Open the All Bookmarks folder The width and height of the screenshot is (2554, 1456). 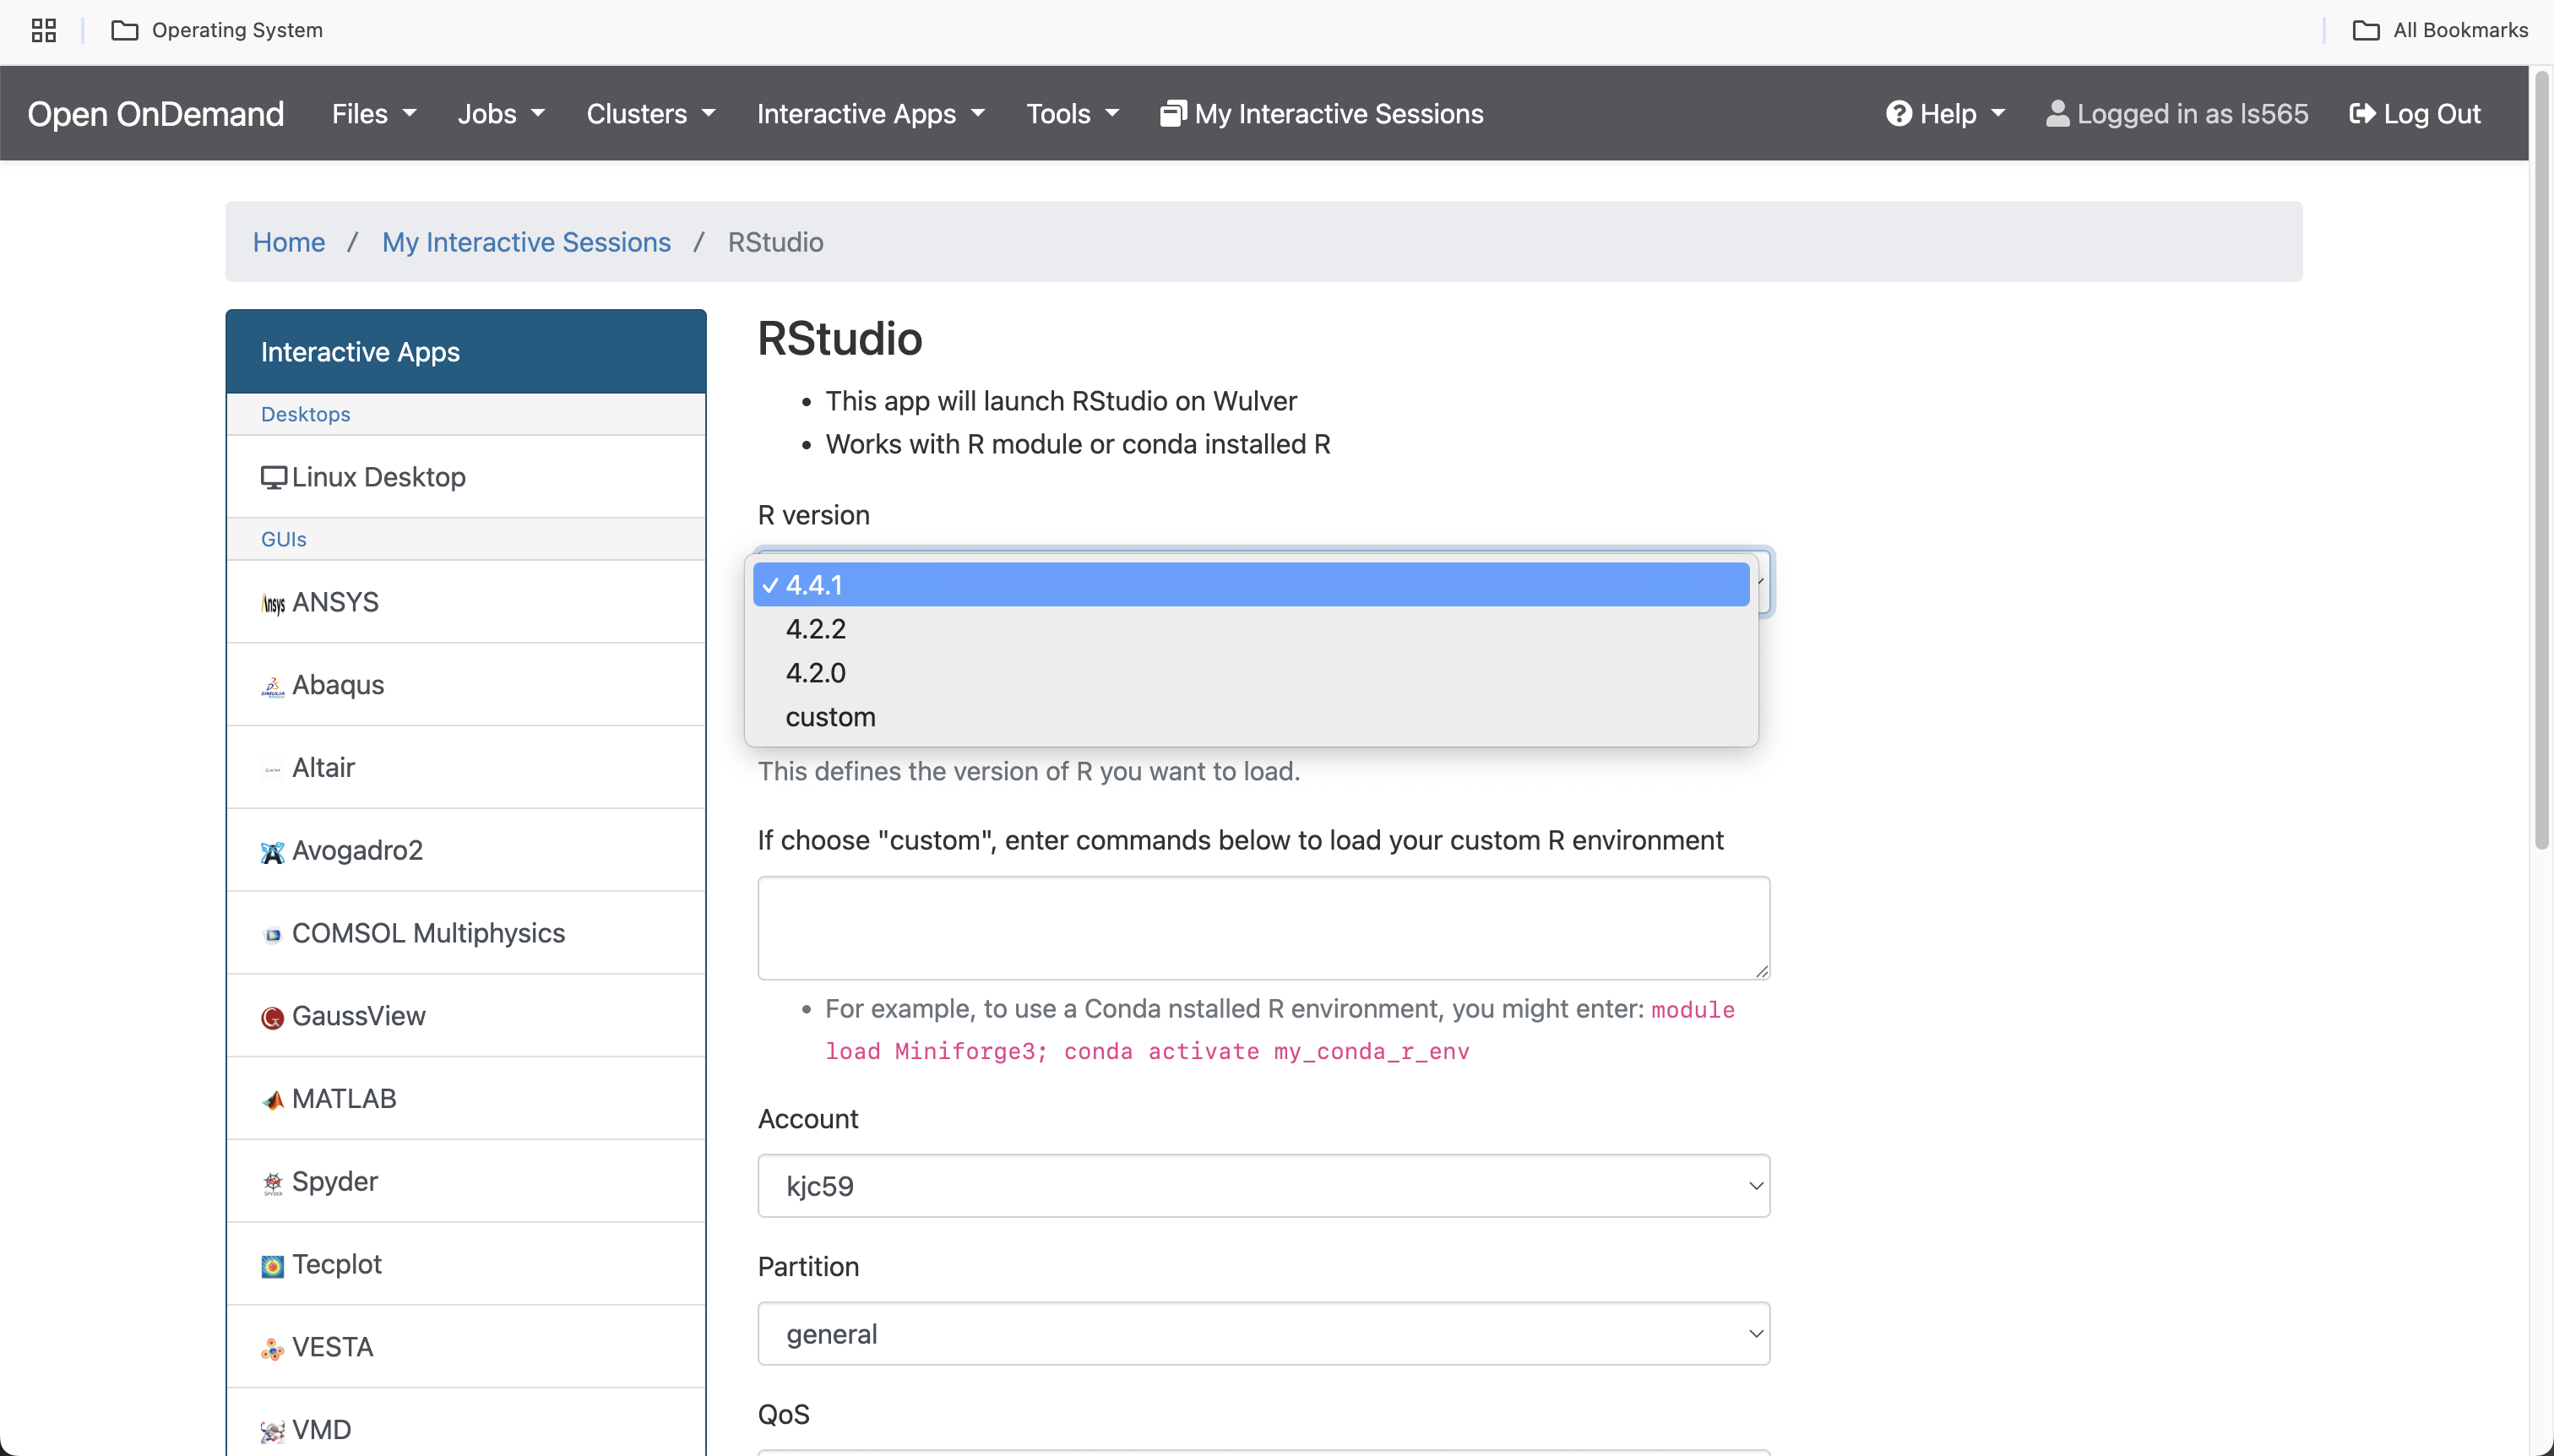(x=2440, y=30)
